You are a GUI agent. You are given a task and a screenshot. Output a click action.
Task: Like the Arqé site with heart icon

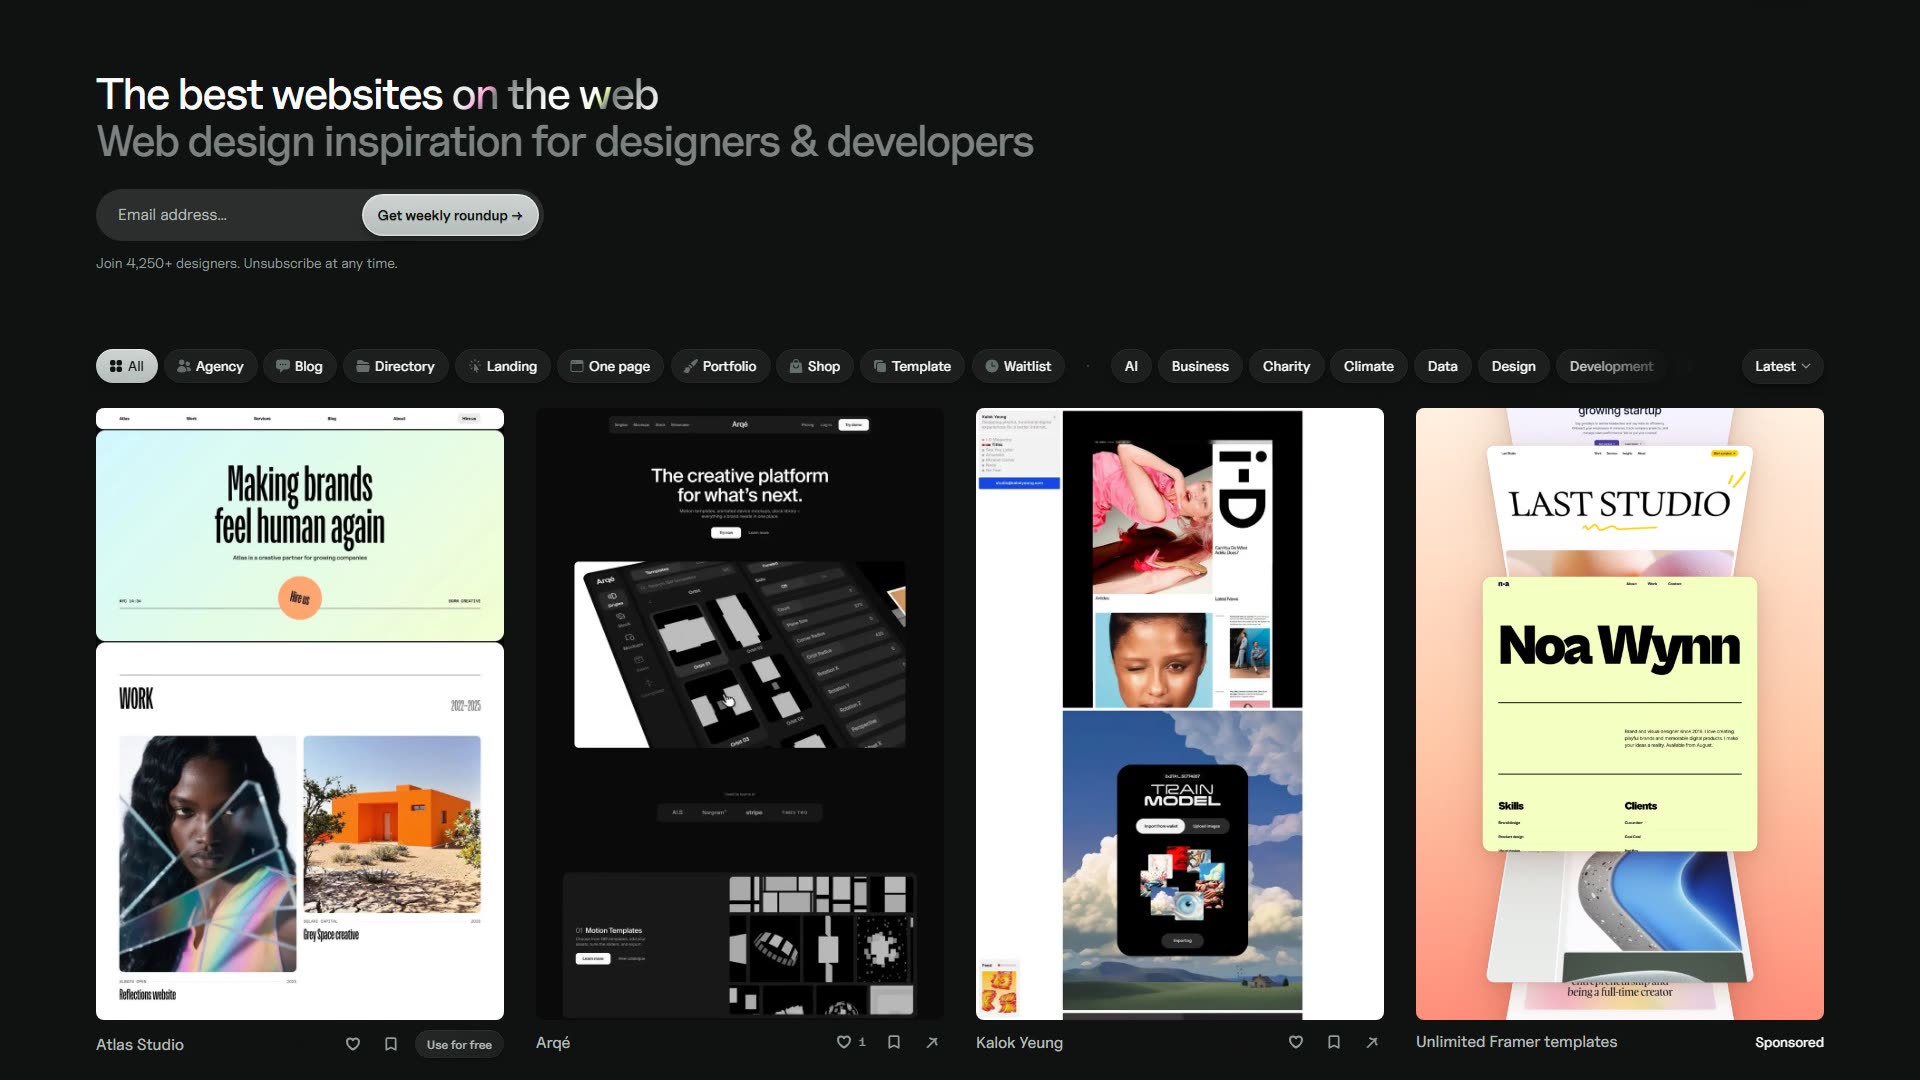(x=844, y=1042)
